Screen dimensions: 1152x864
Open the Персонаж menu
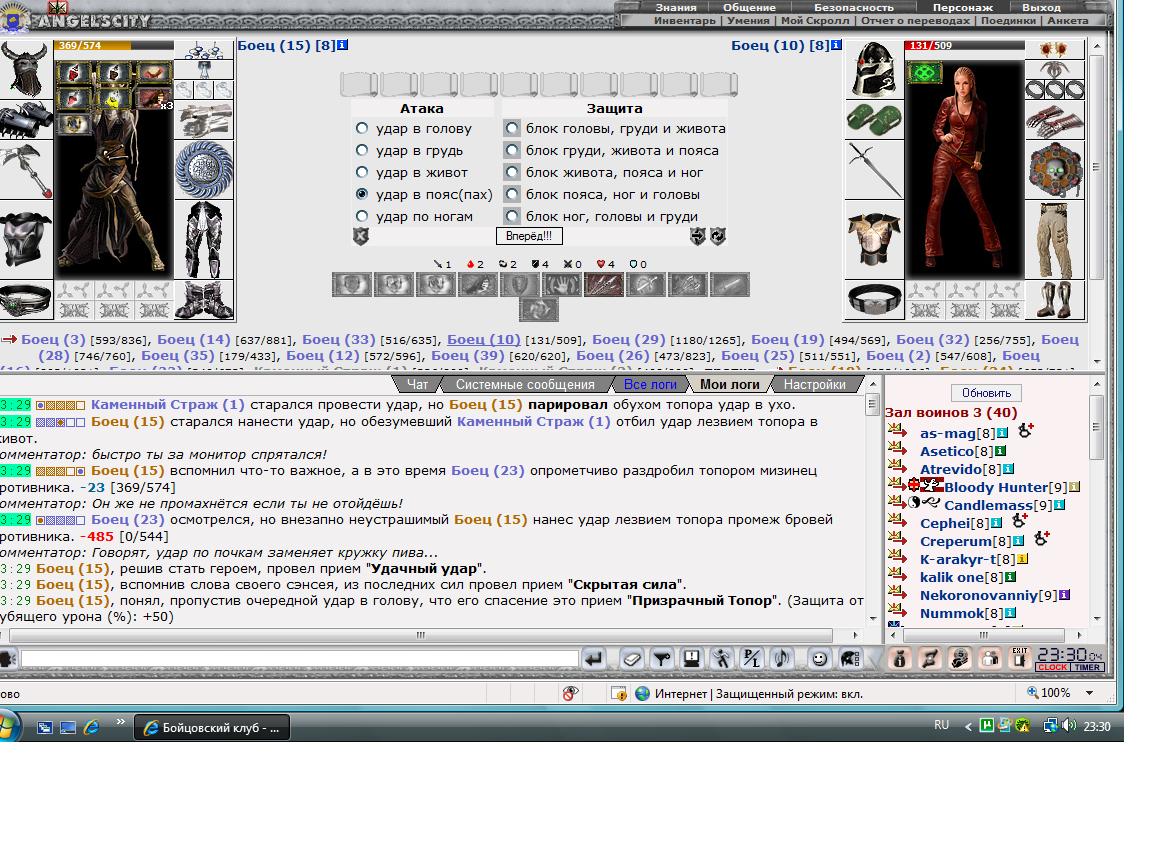click(x=962, y=7)
